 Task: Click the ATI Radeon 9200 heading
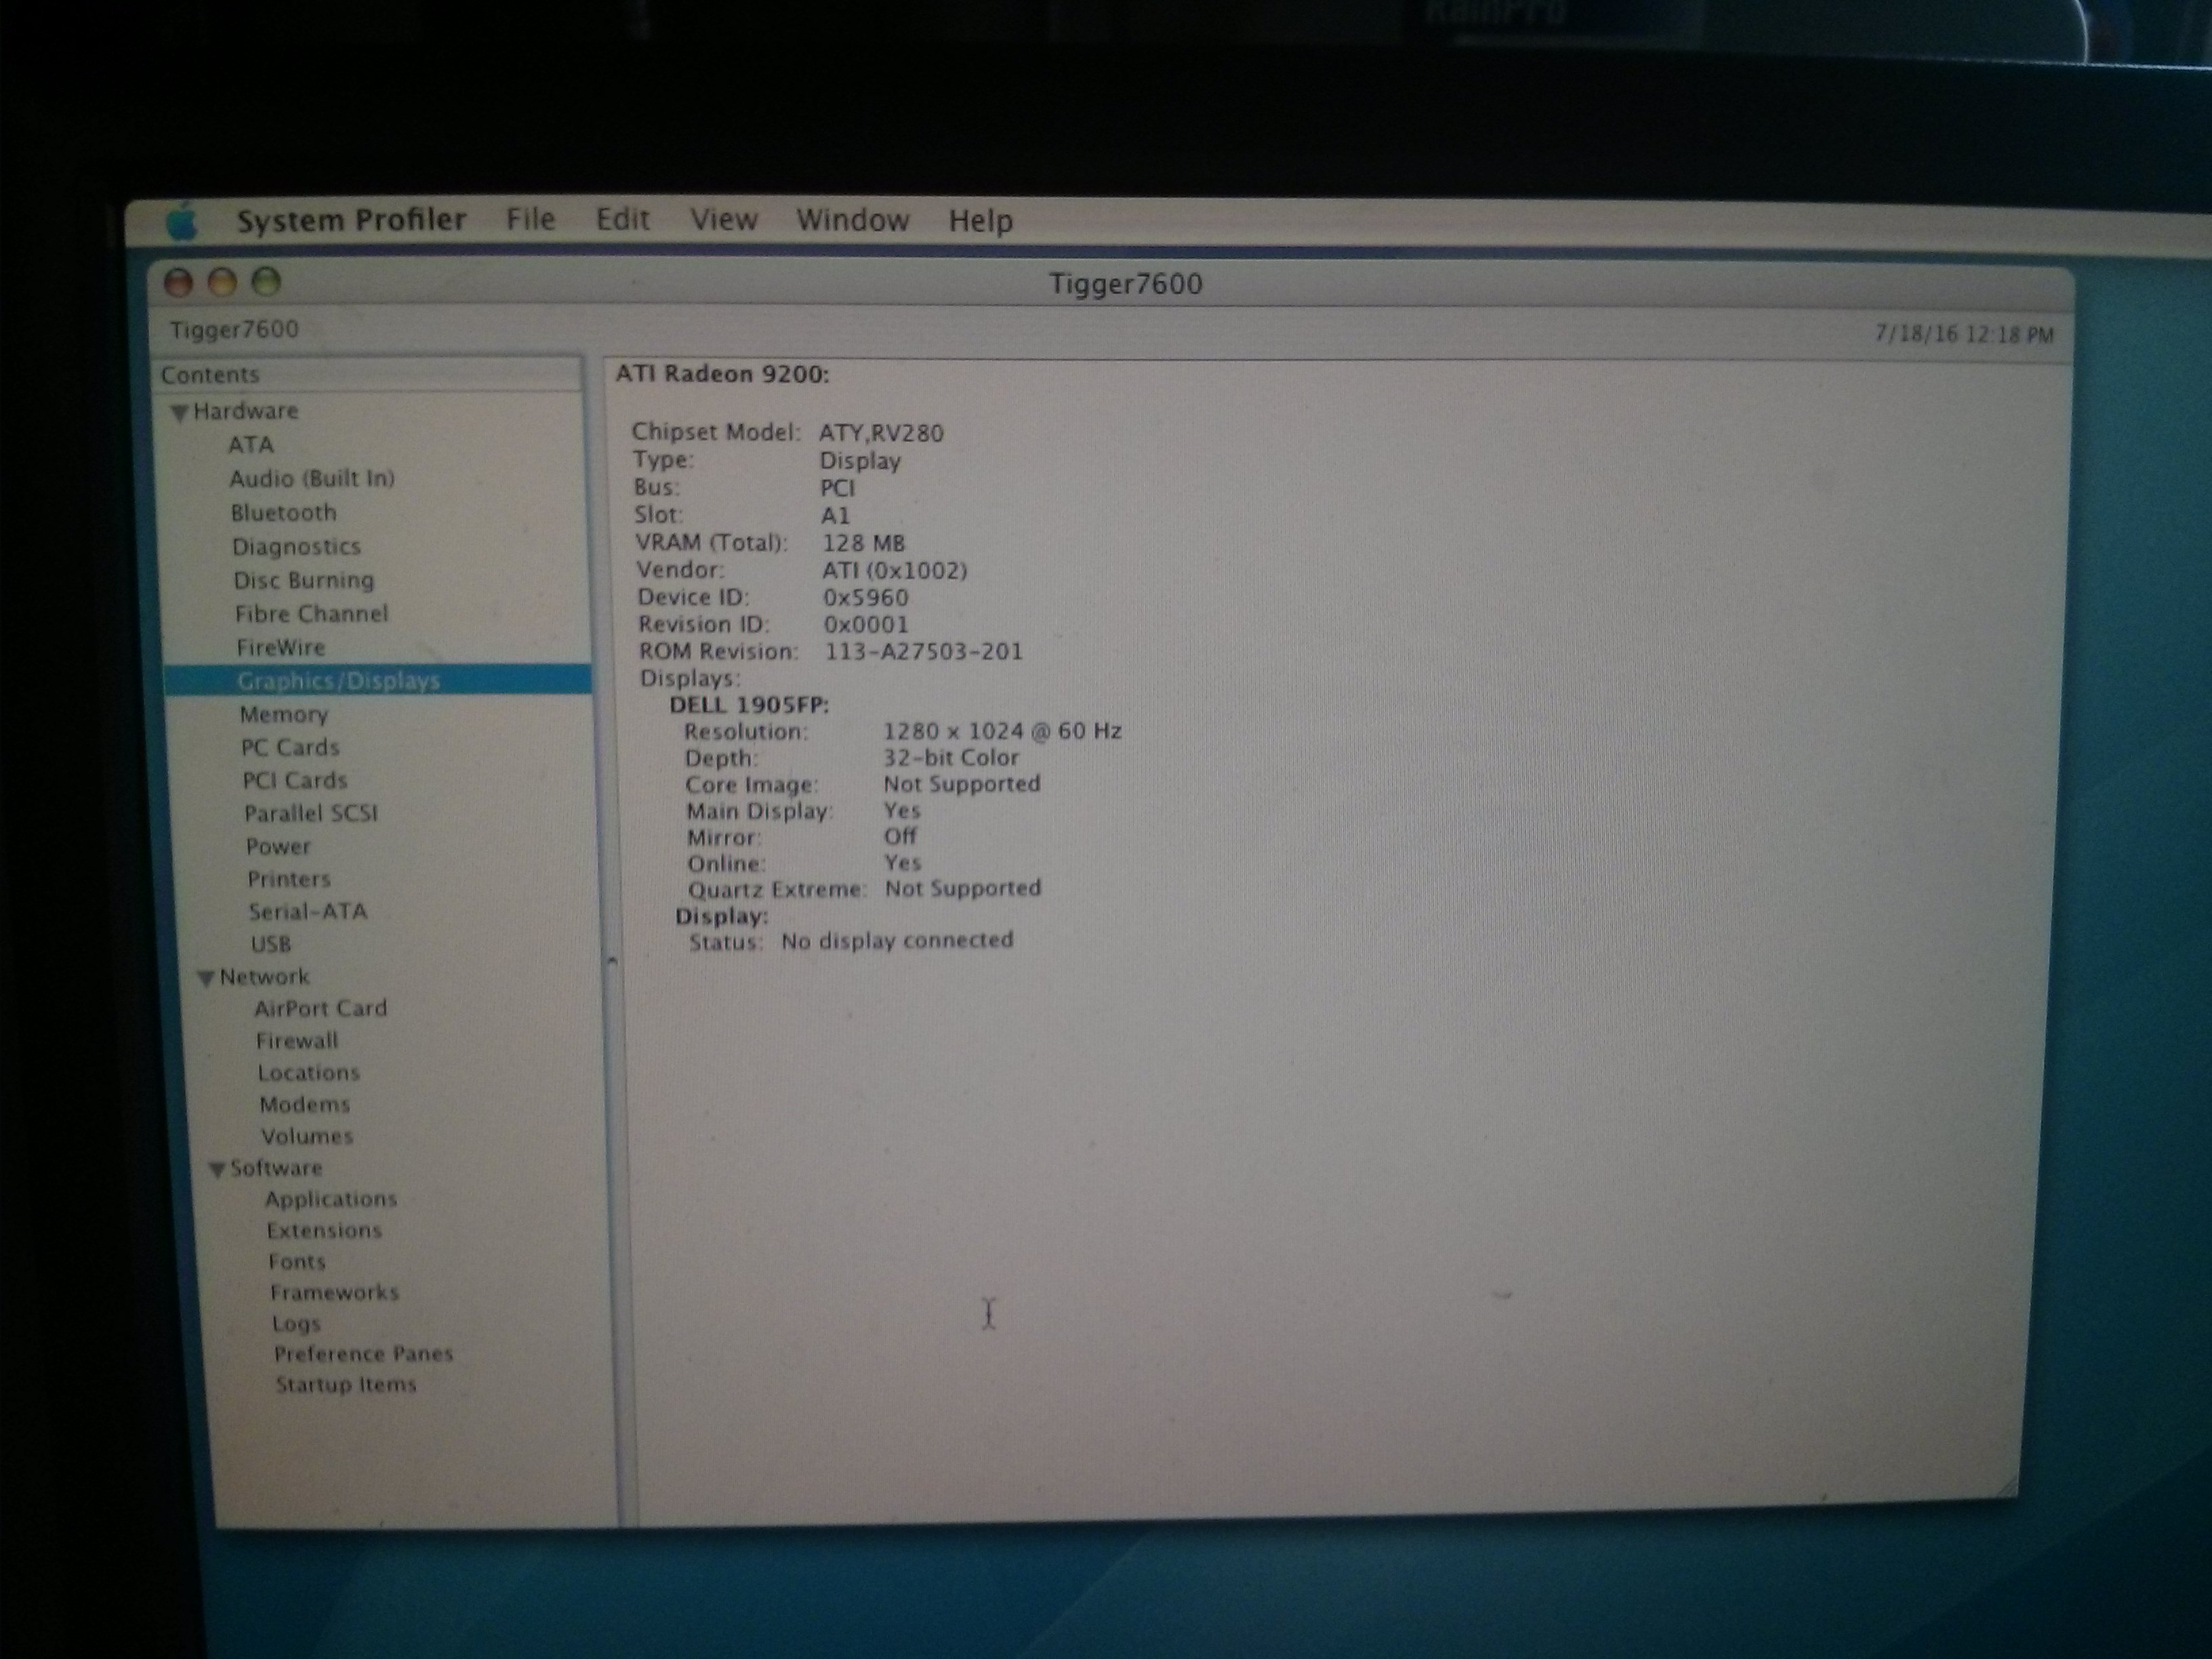click(x=722, y=374)
